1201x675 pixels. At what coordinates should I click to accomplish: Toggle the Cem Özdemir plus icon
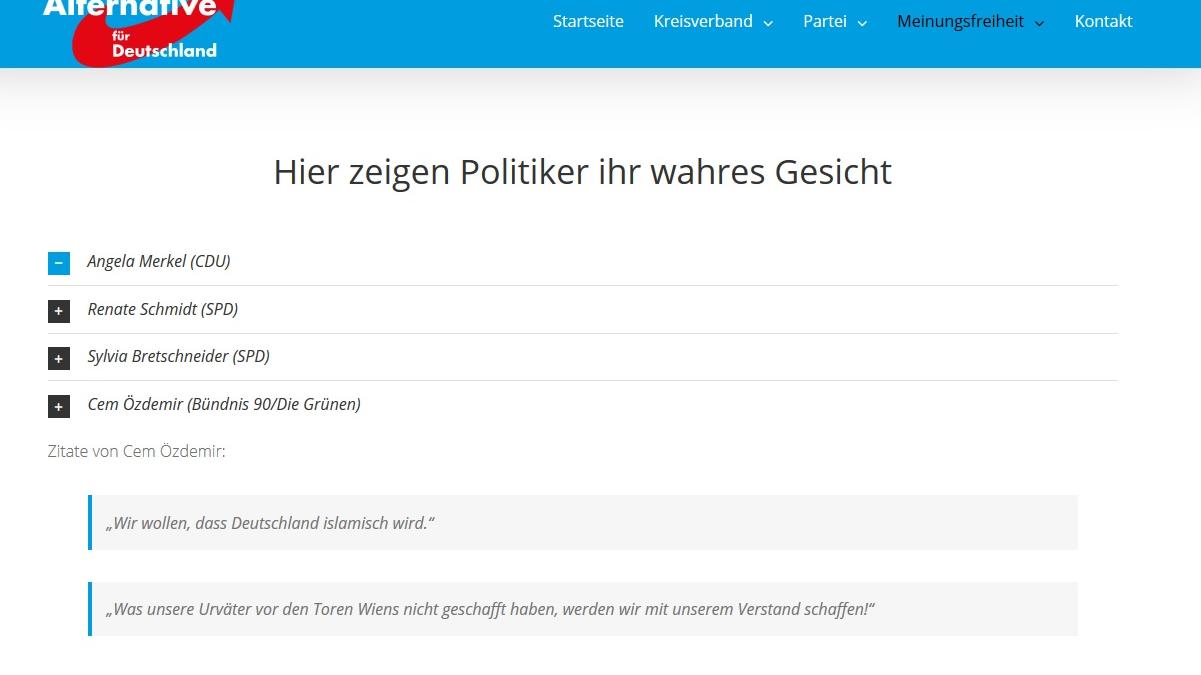59,406
